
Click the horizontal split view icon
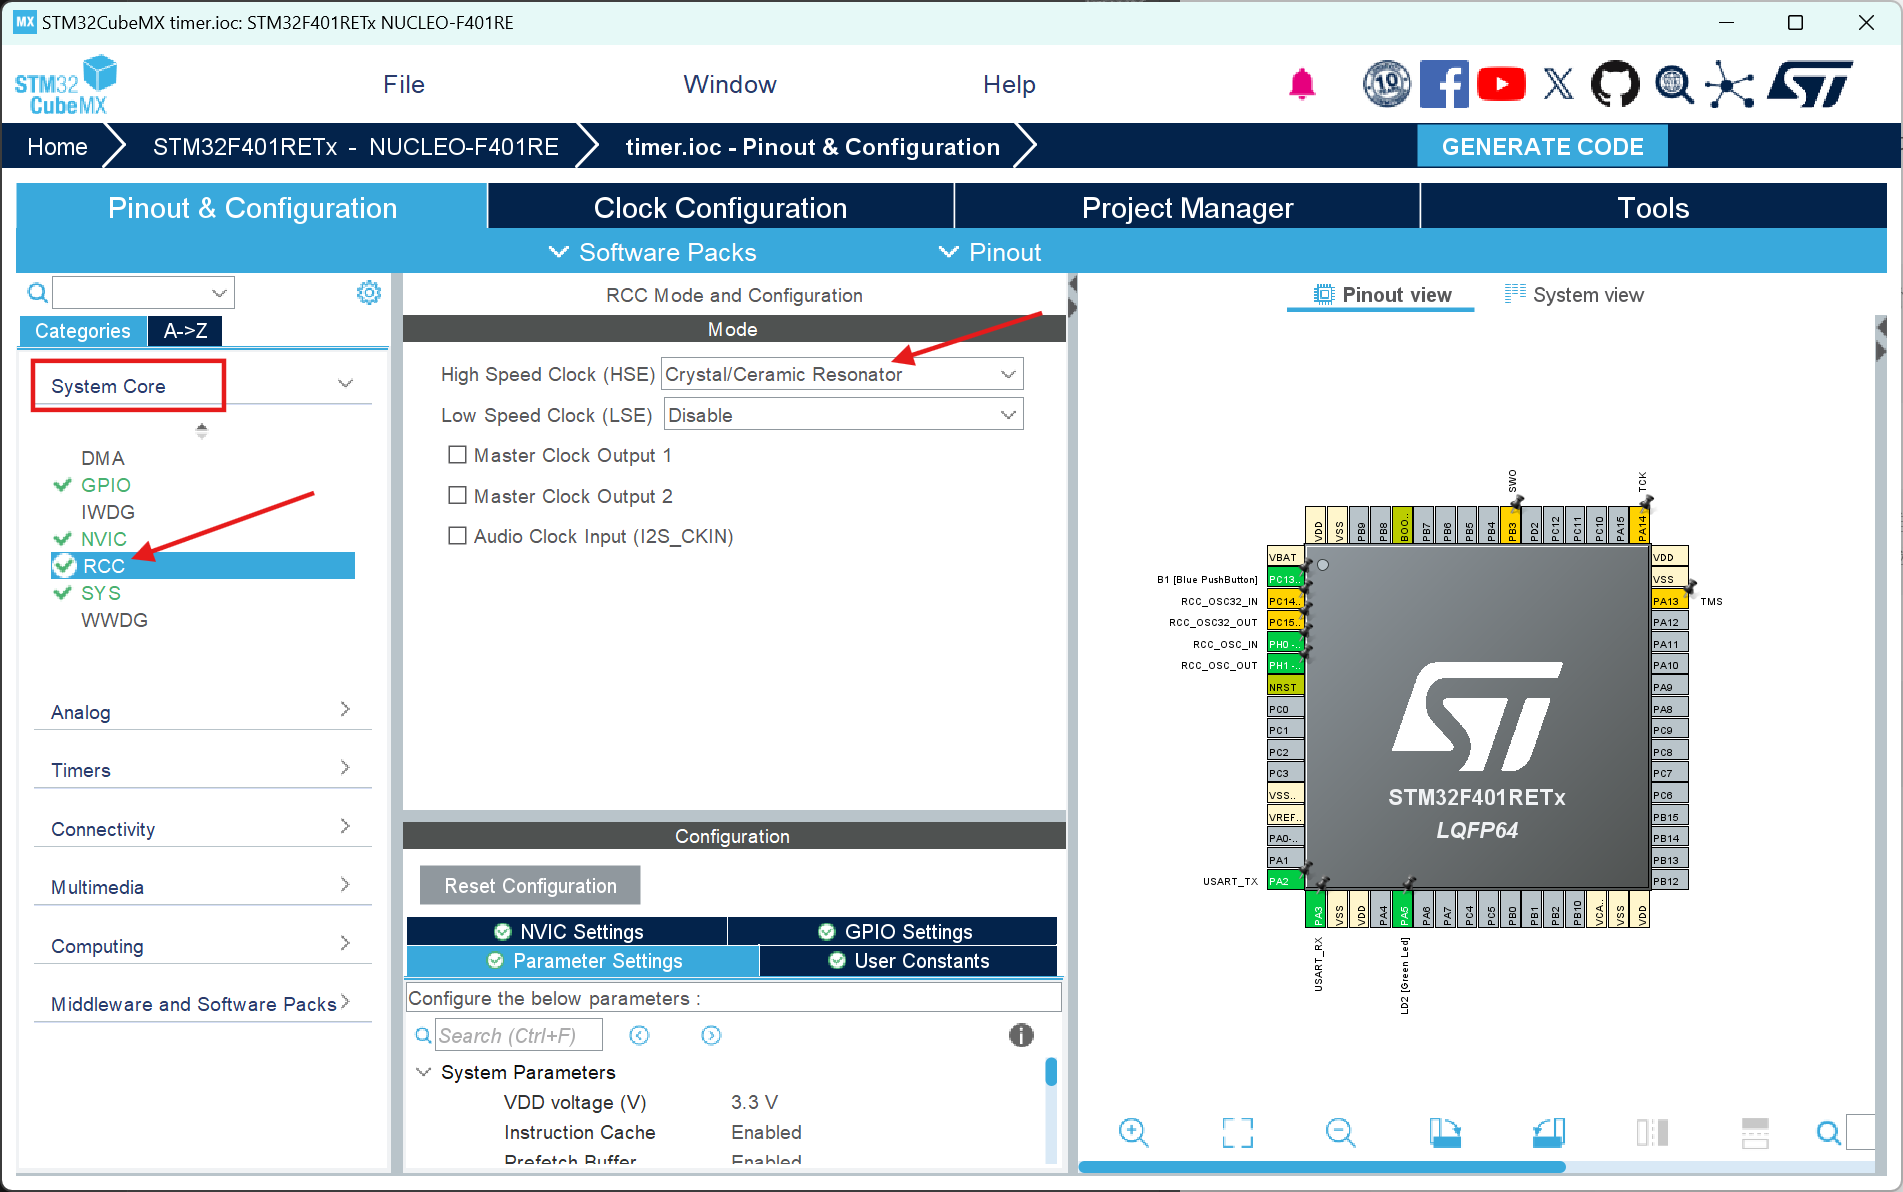tap(1755, 1132)
